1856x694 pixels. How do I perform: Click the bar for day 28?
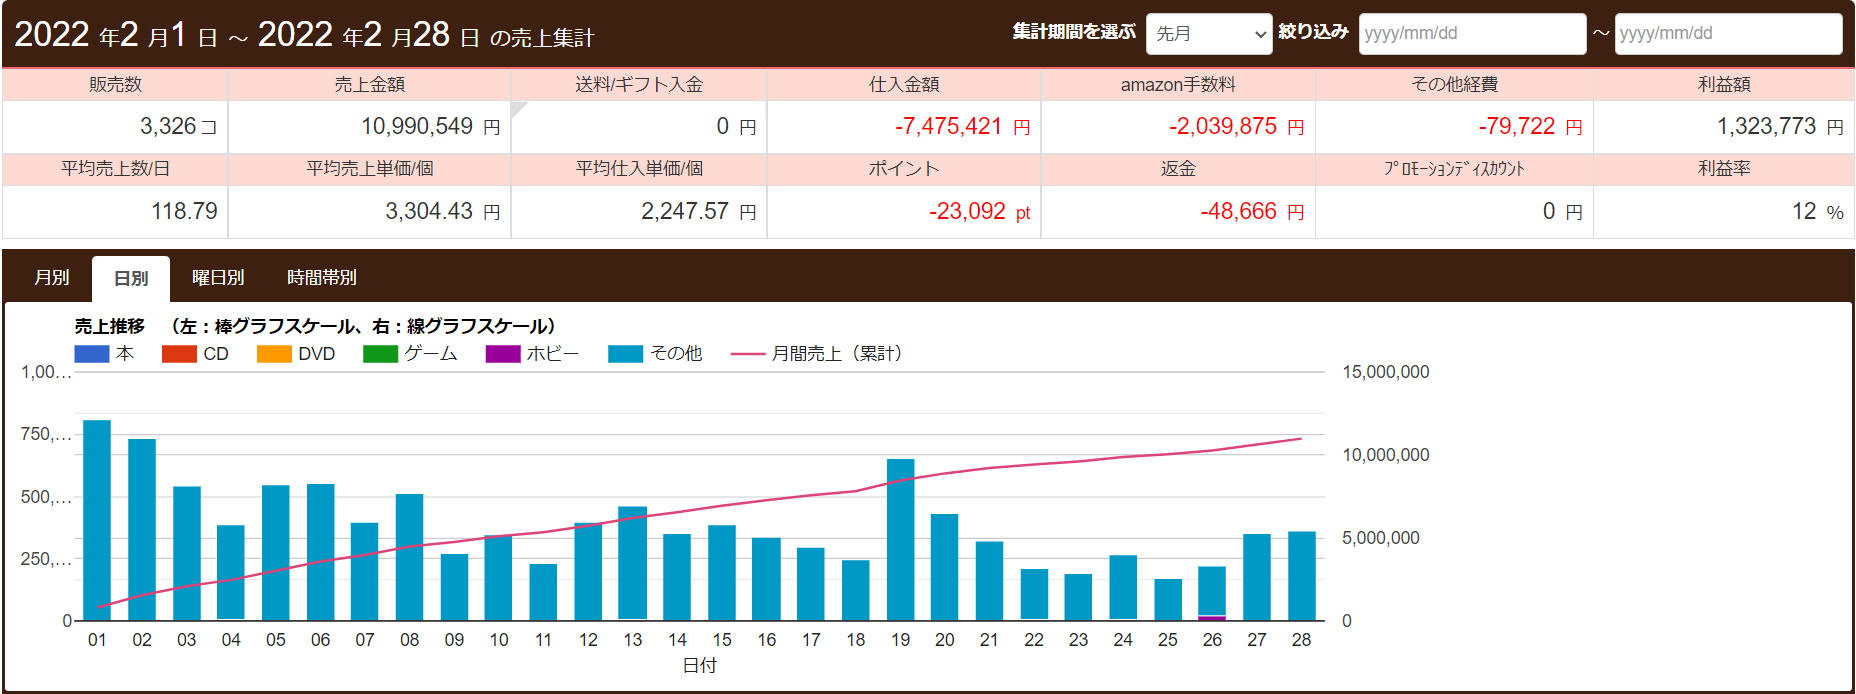1301,576
